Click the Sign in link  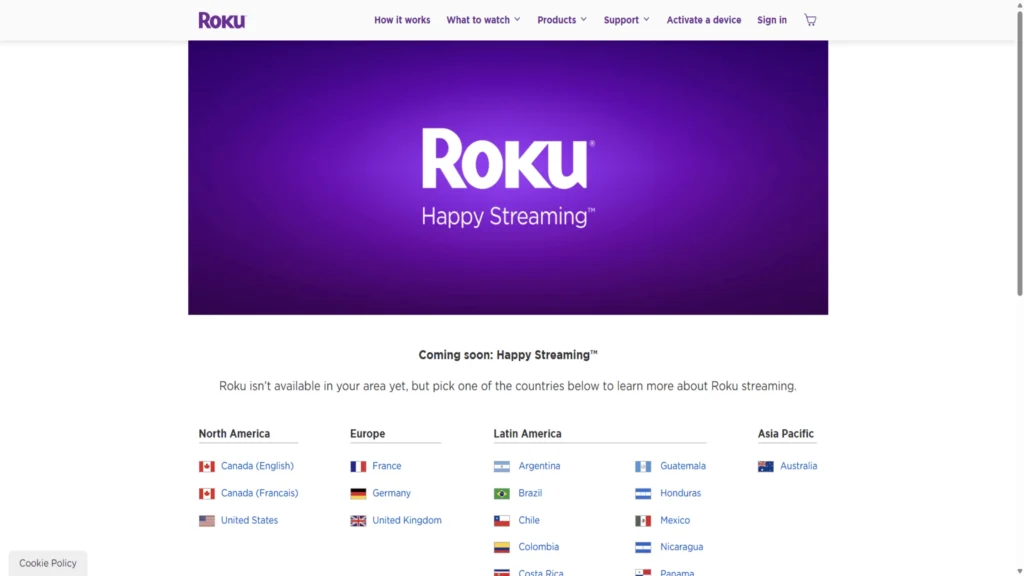point(771,19)
